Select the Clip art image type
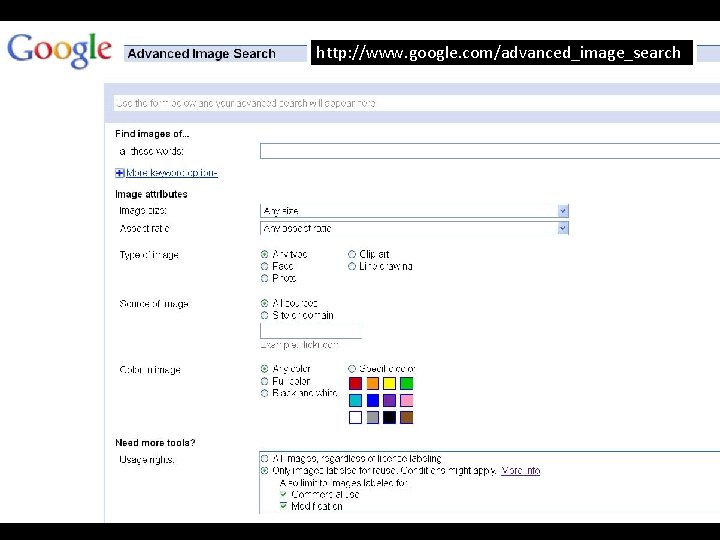720x540 pixels. tap(352, 254)
